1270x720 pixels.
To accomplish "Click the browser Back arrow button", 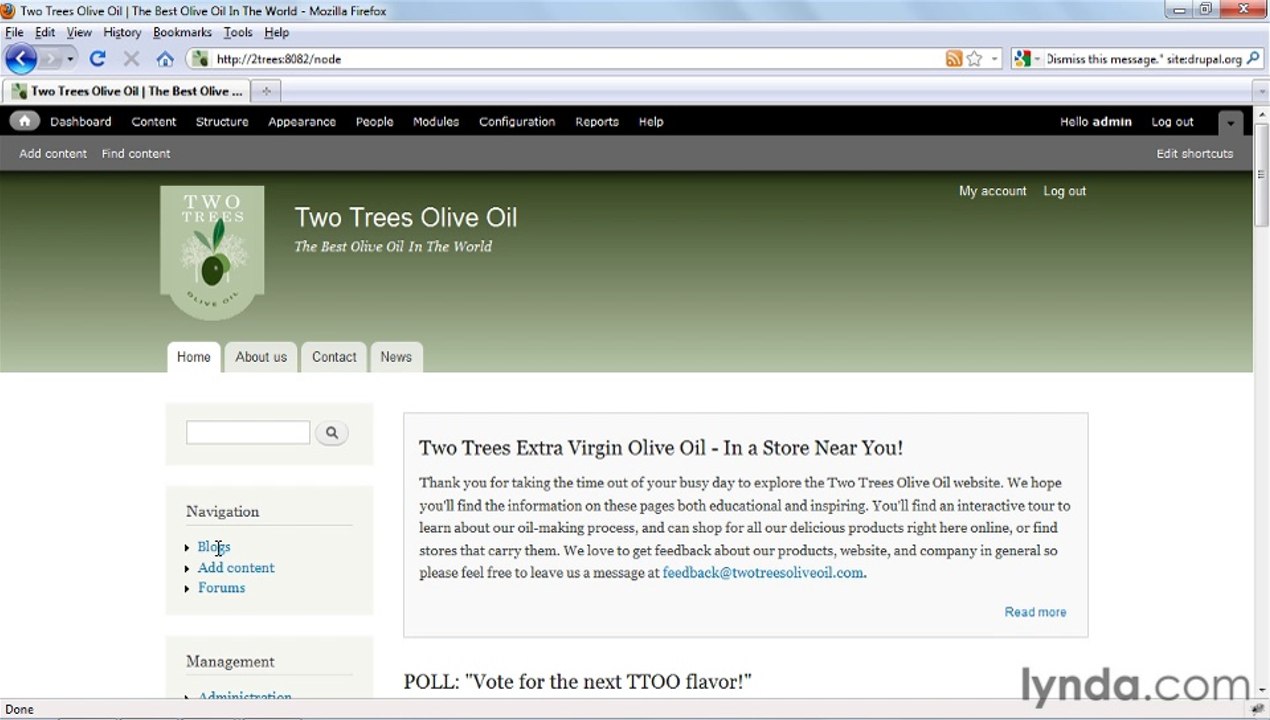I will (21, 59).
